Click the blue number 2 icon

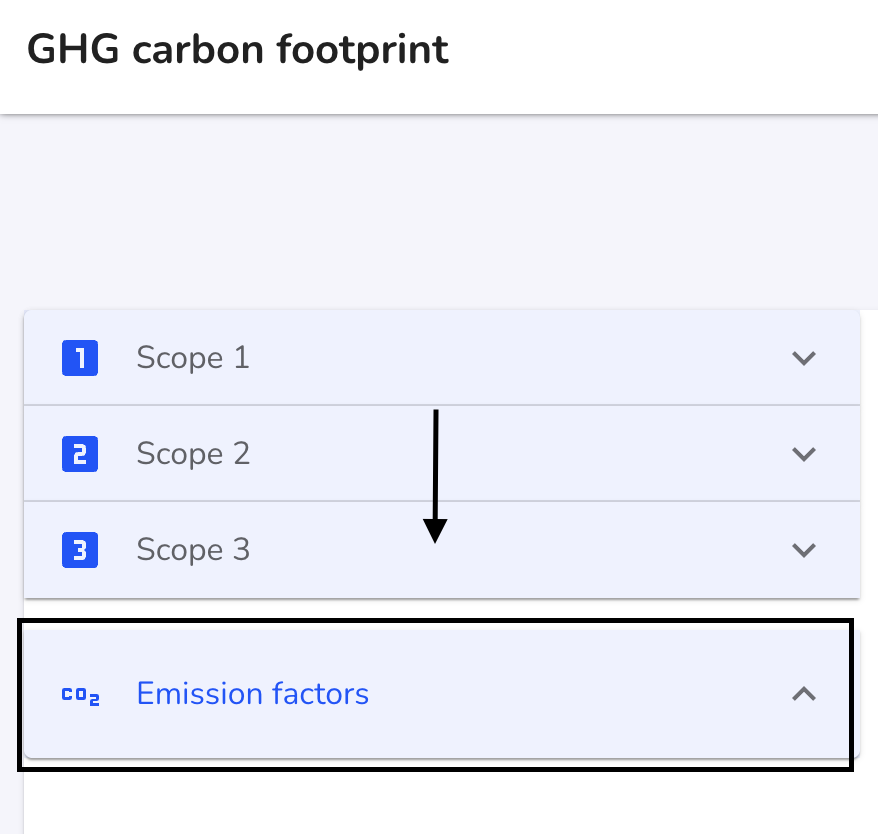click(80, 454)
